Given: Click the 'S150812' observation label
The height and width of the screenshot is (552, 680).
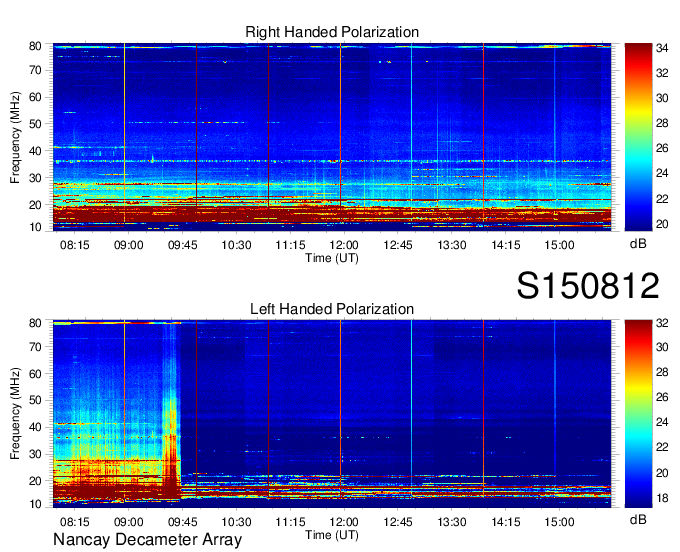Looking at the screenshot, I should (588, 286).
